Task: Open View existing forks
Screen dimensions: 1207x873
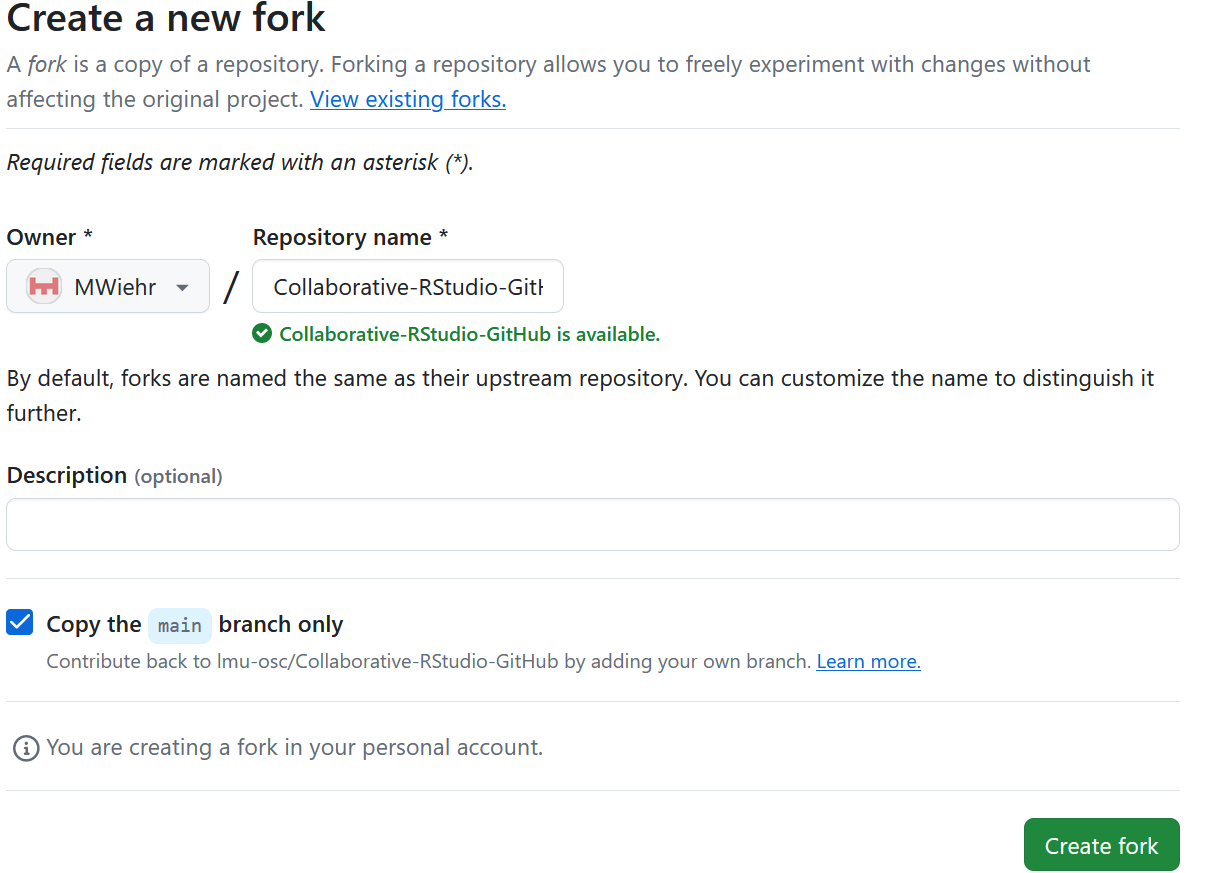Action: pos(407,99)
